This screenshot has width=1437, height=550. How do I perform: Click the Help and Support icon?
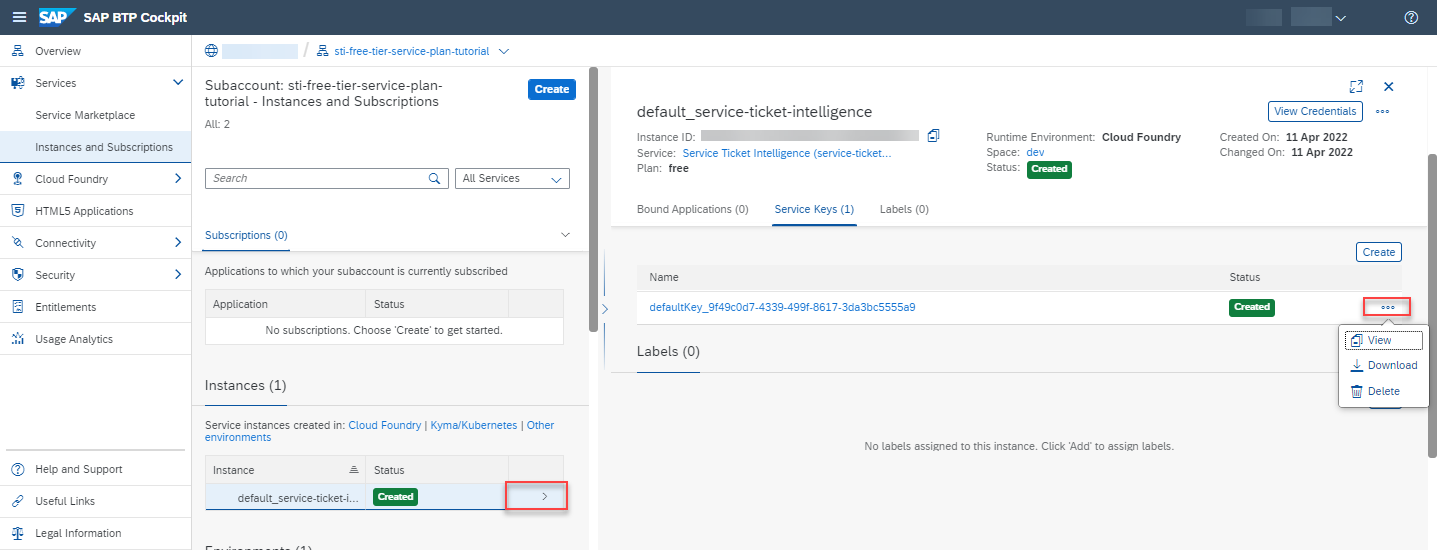click(x=17, y=469)
